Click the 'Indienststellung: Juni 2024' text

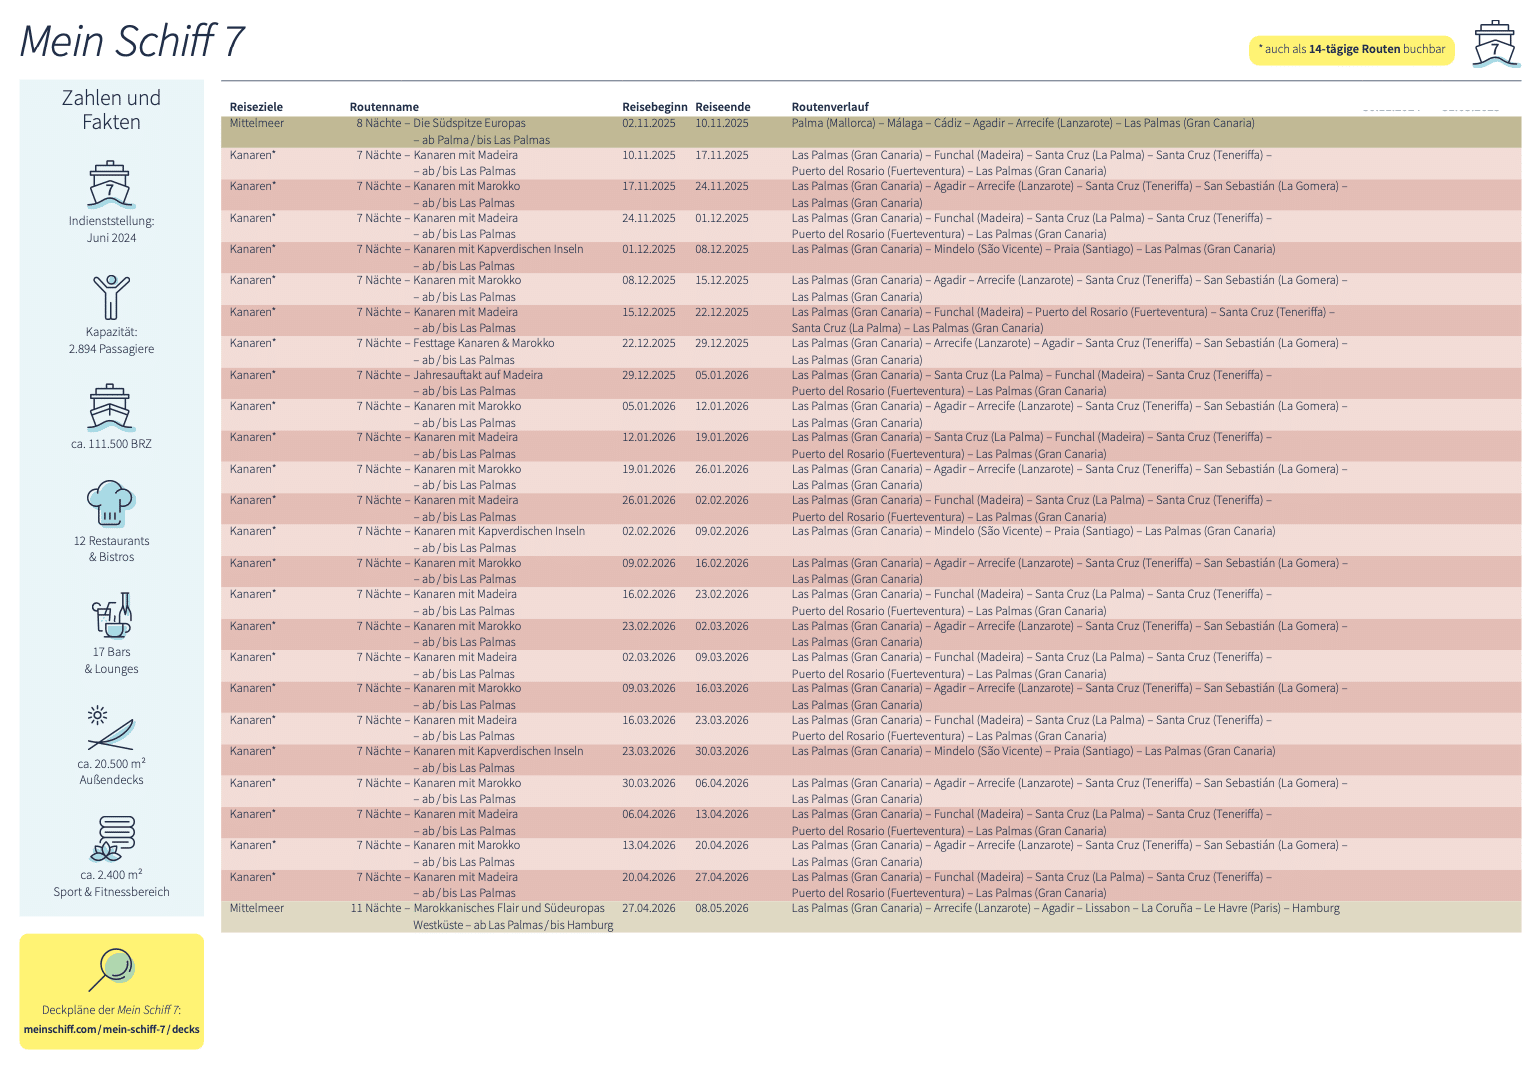pos(111,229)
